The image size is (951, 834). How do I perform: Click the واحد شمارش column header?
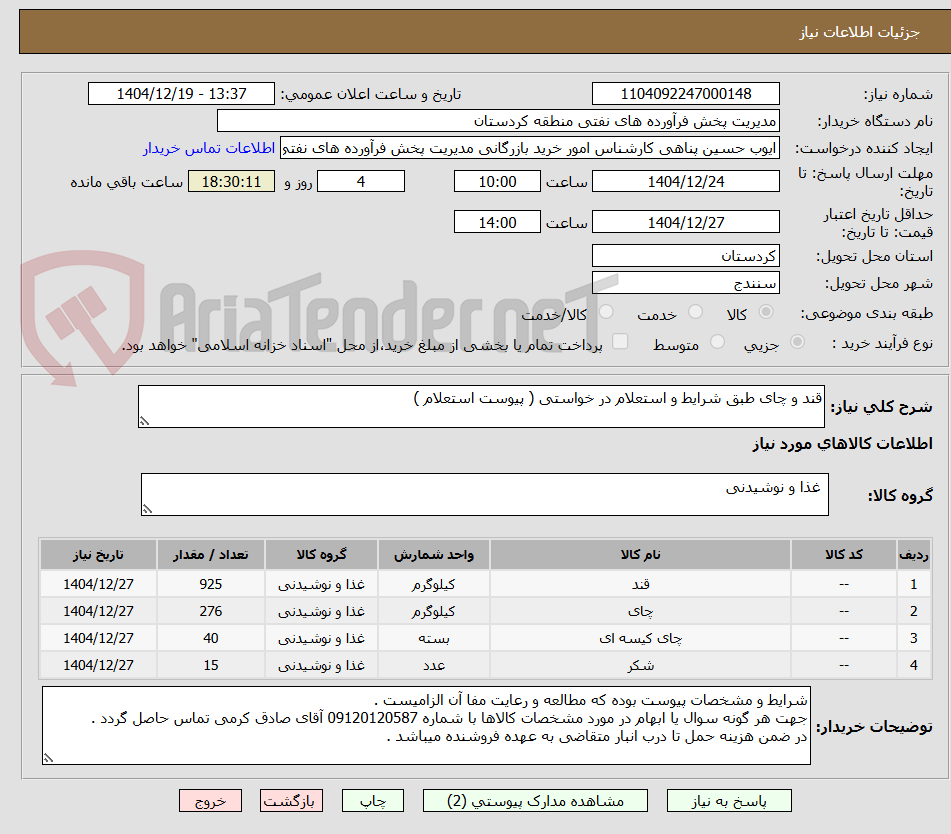pos(434,554)
